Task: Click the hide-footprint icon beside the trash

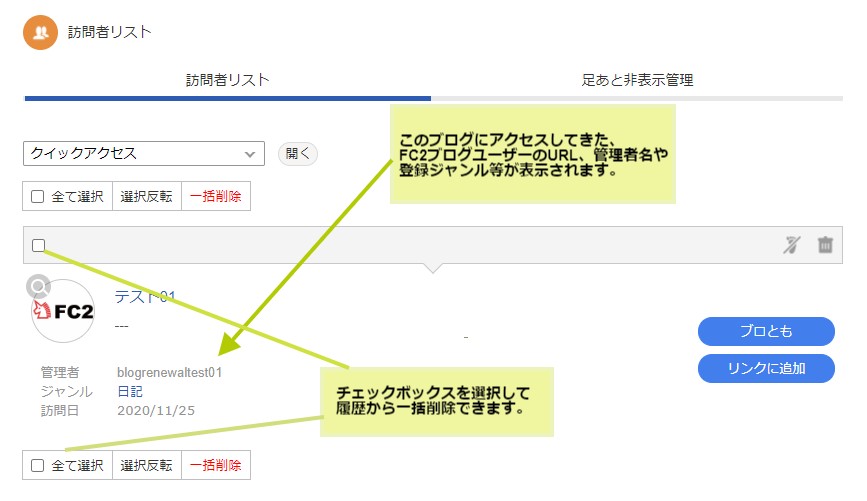Action: point(793,245)
